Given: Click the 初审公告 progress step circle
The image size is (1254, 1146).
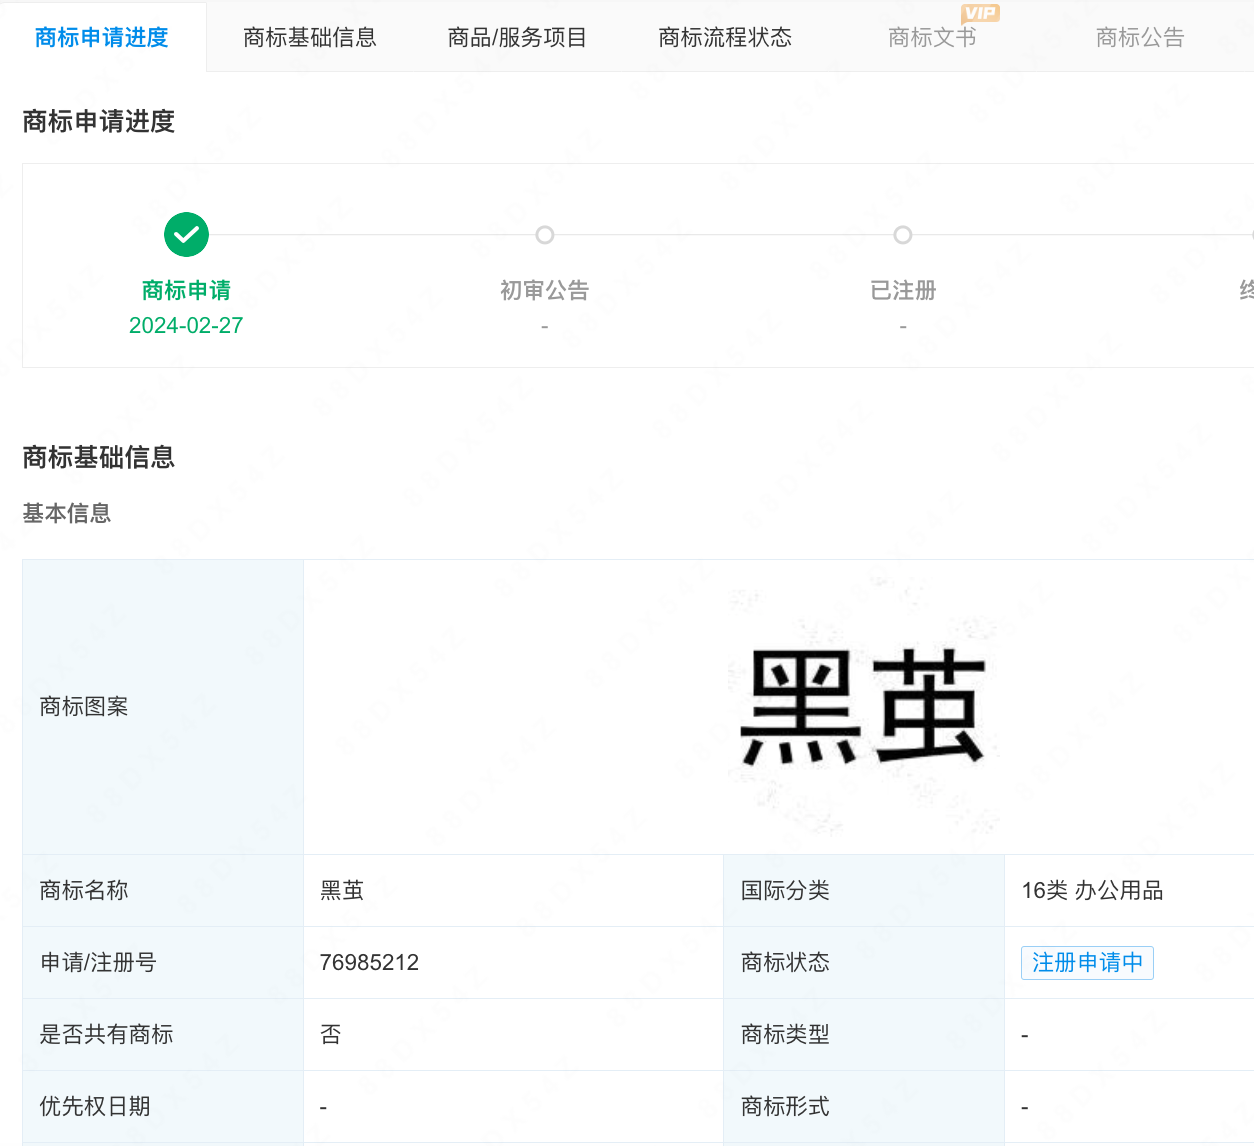Looking at the screenshot, I should 545,235.
